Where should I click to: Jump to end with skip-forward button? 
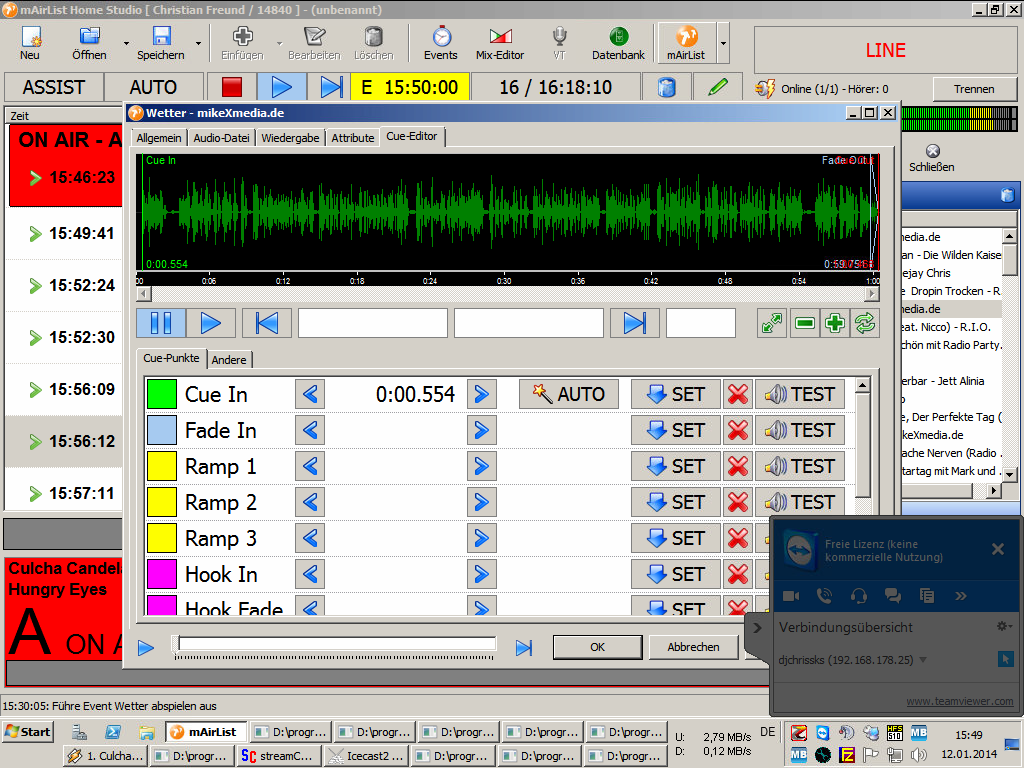[x=634, y=323]
